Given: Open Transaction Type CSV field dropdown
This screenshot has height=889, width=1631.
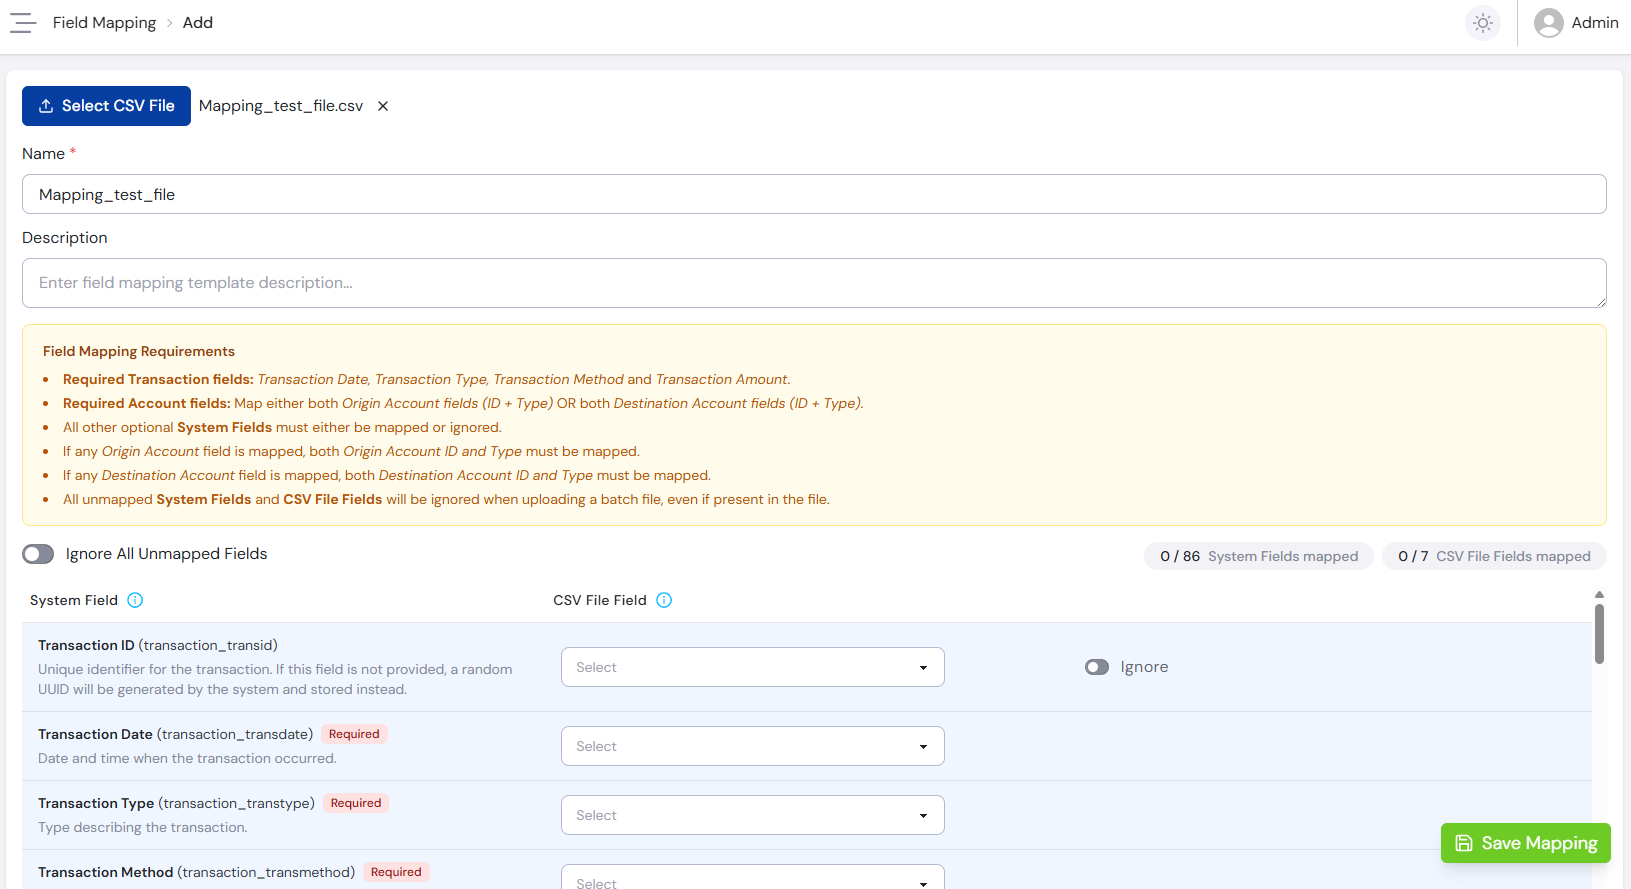Looking at the screenshot, I should [753, 815].
